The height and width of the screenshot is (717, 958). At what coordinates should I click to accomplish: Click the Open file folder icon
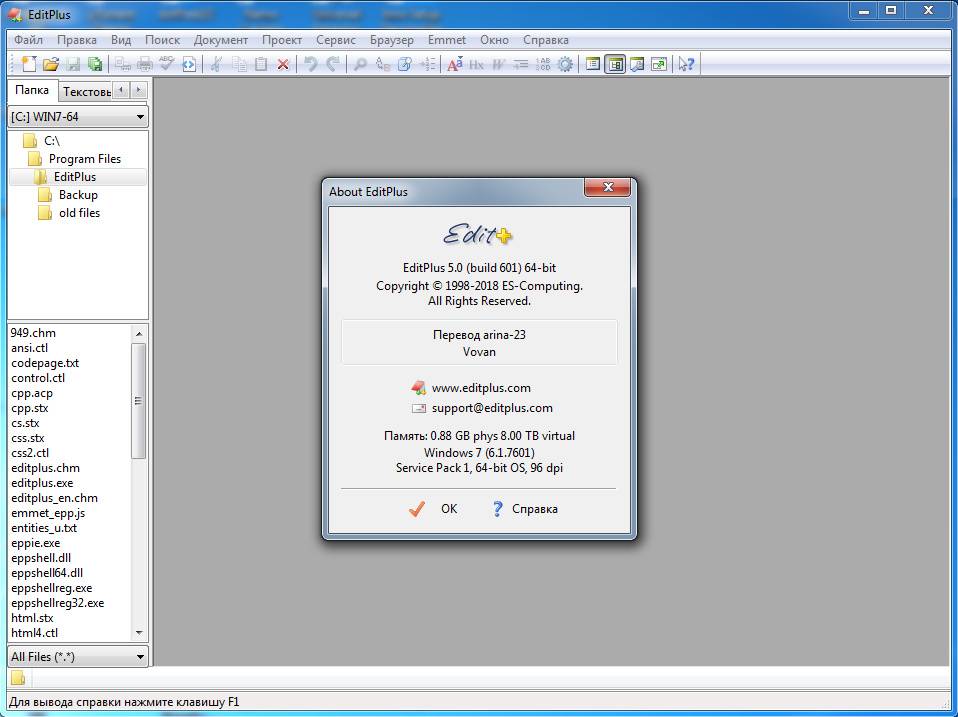tap(51, 64)
